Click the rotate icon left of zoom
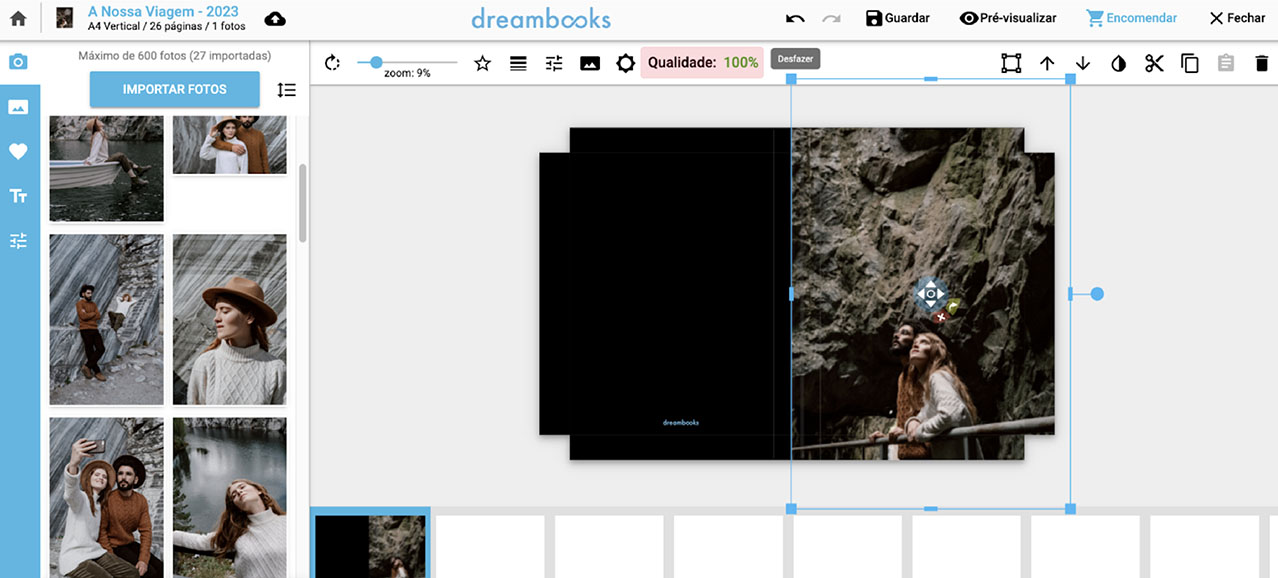 click(x=333, y=63)
